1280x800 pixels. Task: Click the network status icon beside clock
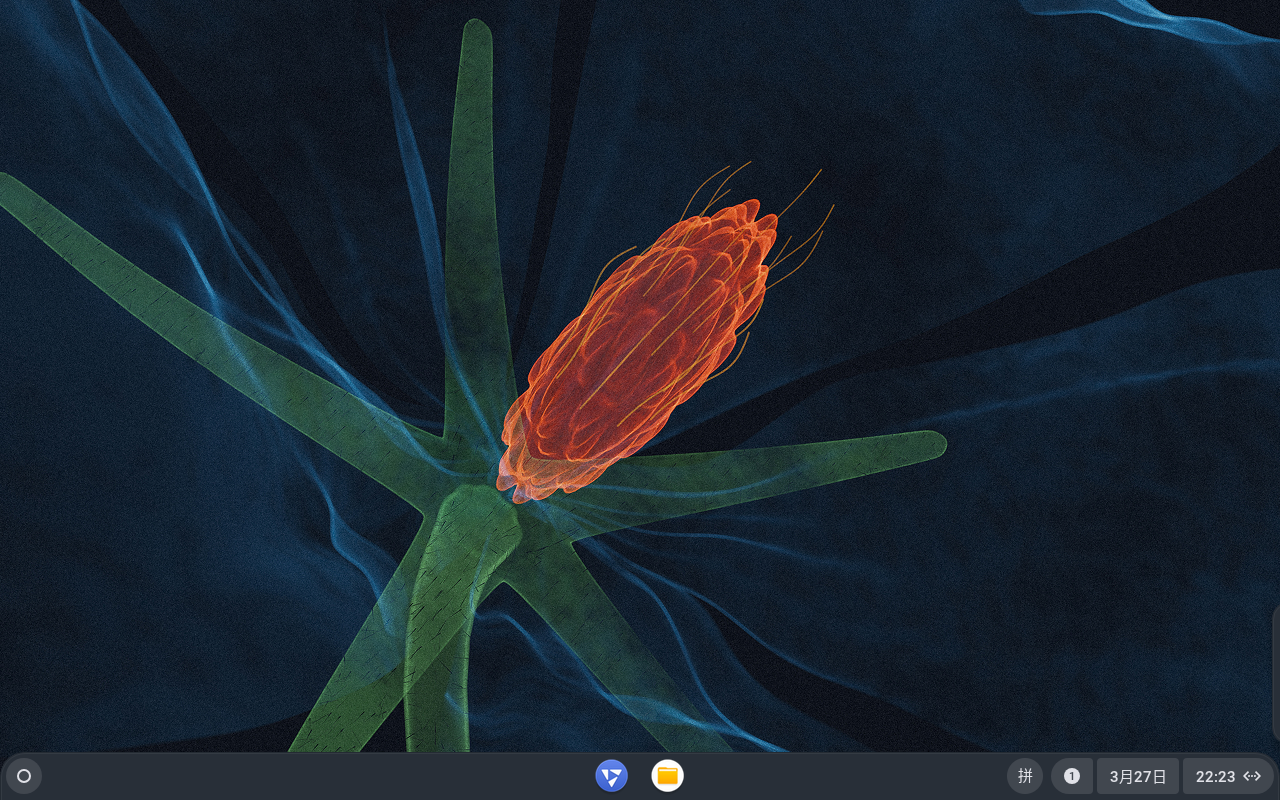(x=1252, y=776)
